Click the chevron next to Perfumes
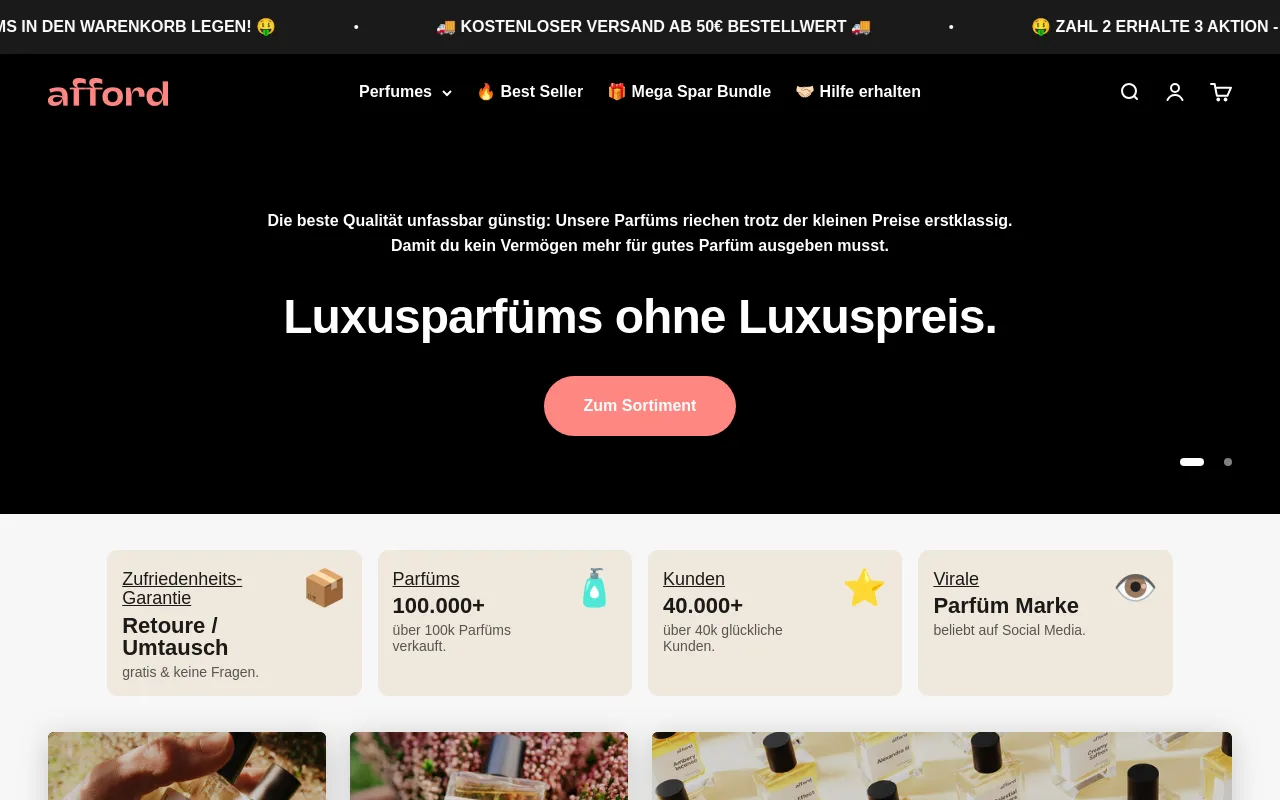Image resolution: width=1280 pixels, height=800 pixels. pos(447,93)
